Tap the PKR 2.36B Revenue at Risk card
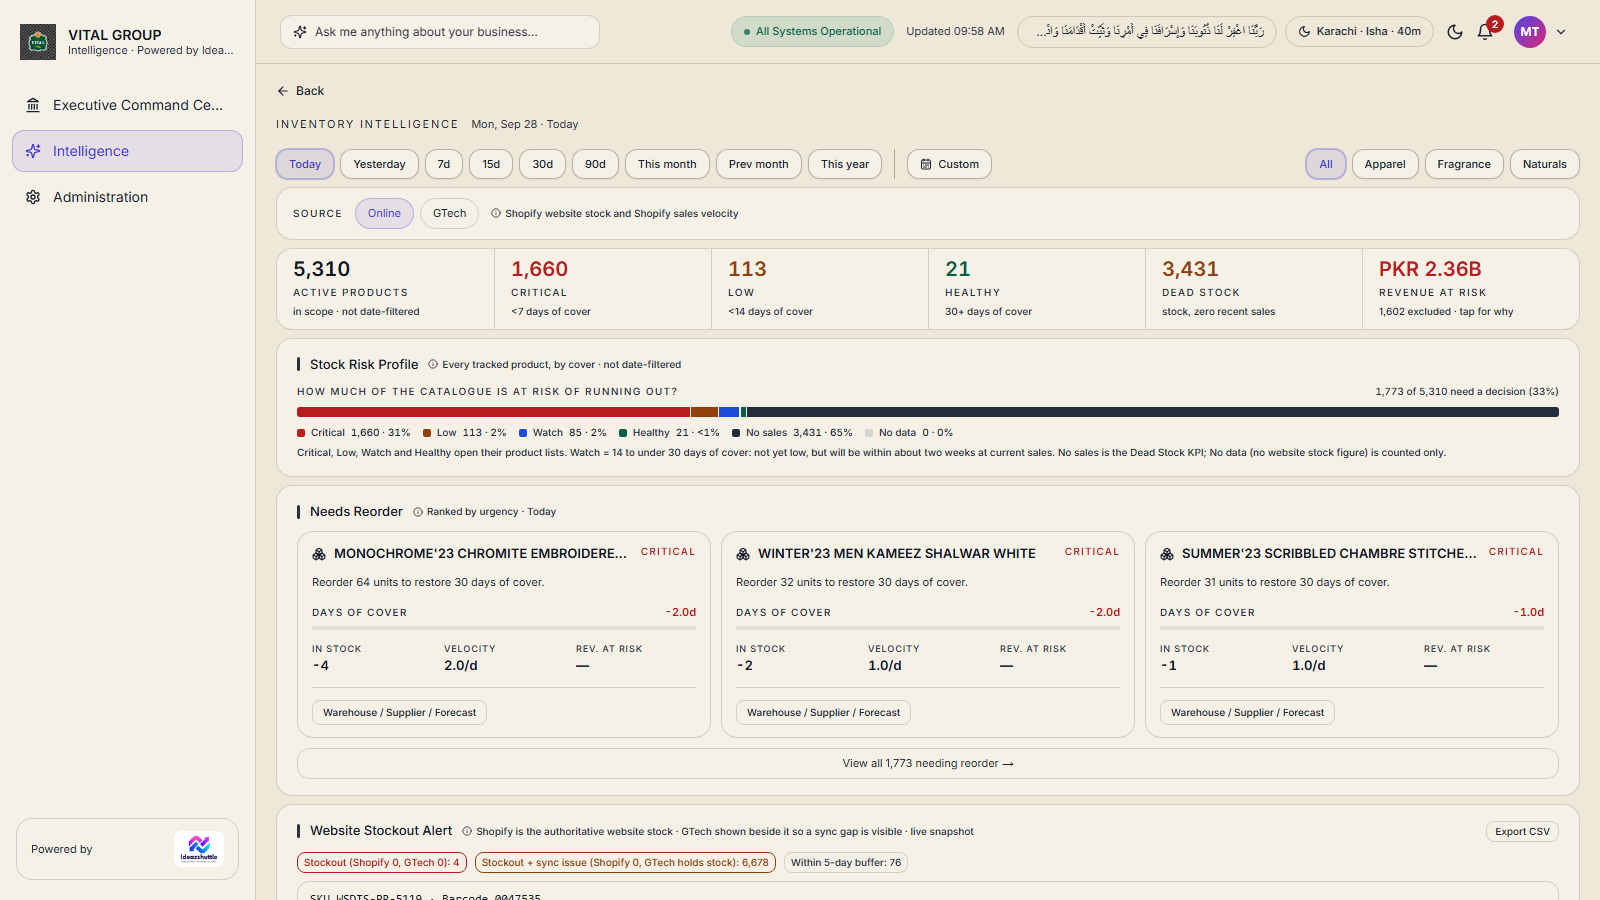Screen dimensions: 1600x900 point(1471,289)
